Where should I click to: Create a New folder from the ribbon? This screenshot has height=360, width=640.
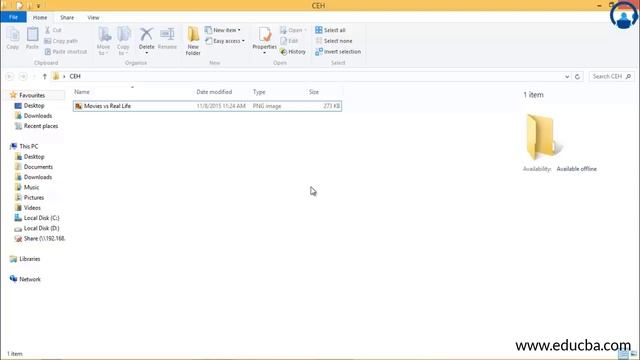click(x=193, y=41)
